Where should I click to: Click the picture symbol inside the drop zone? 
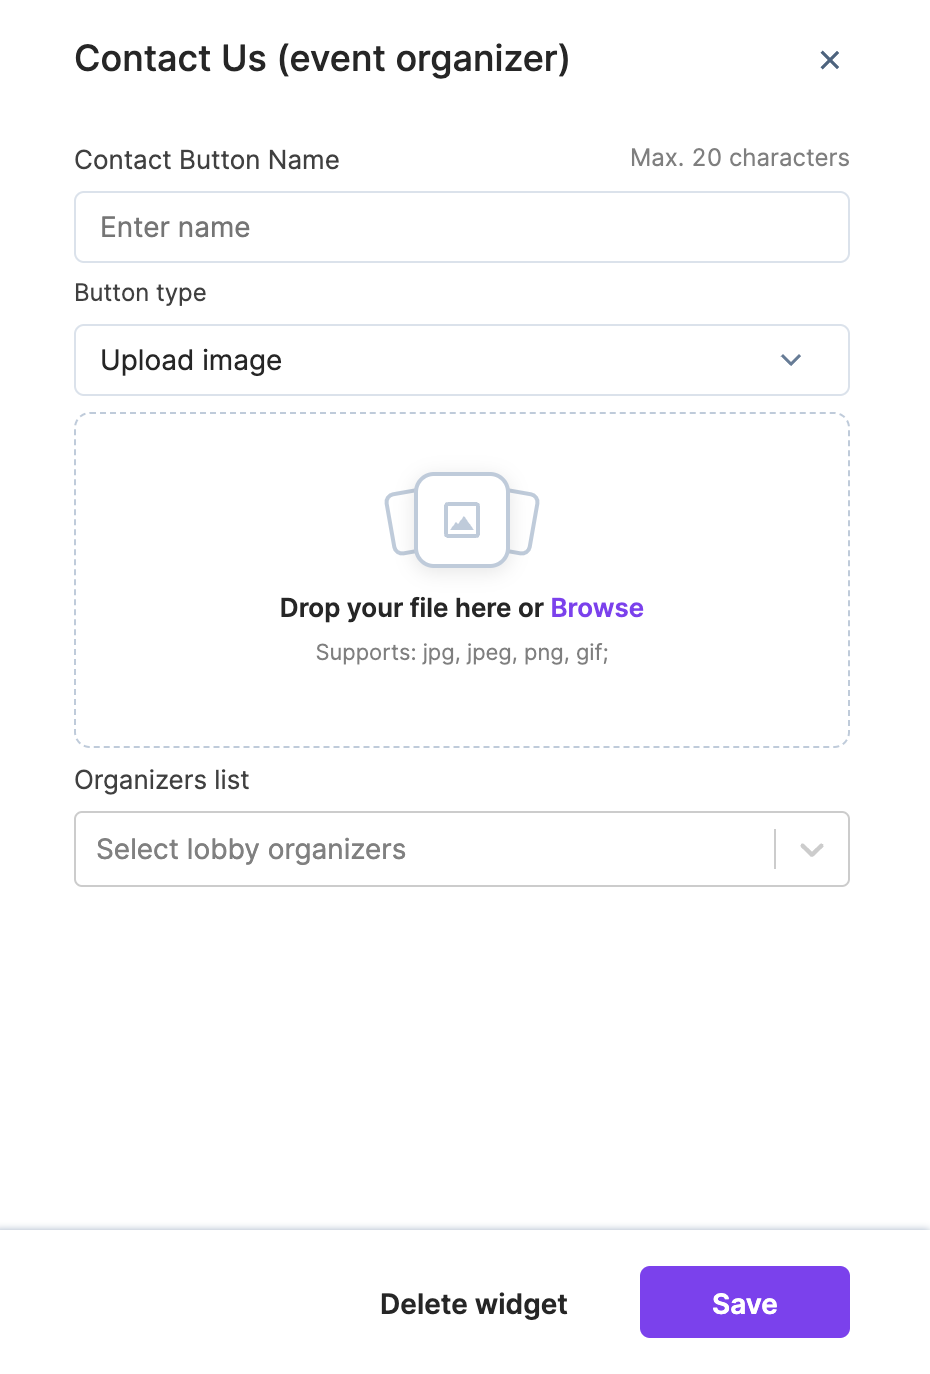[461, 519]
